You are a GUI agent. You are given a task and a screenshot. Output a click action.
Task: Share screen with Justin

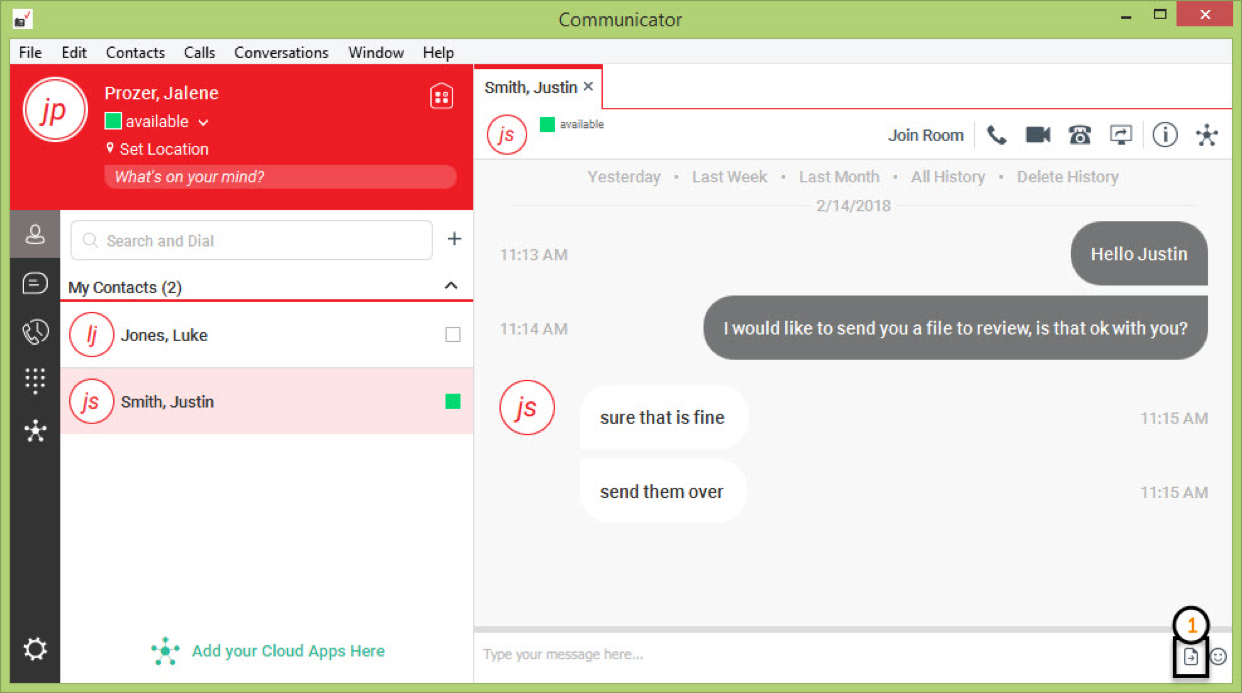(1121, 135)
